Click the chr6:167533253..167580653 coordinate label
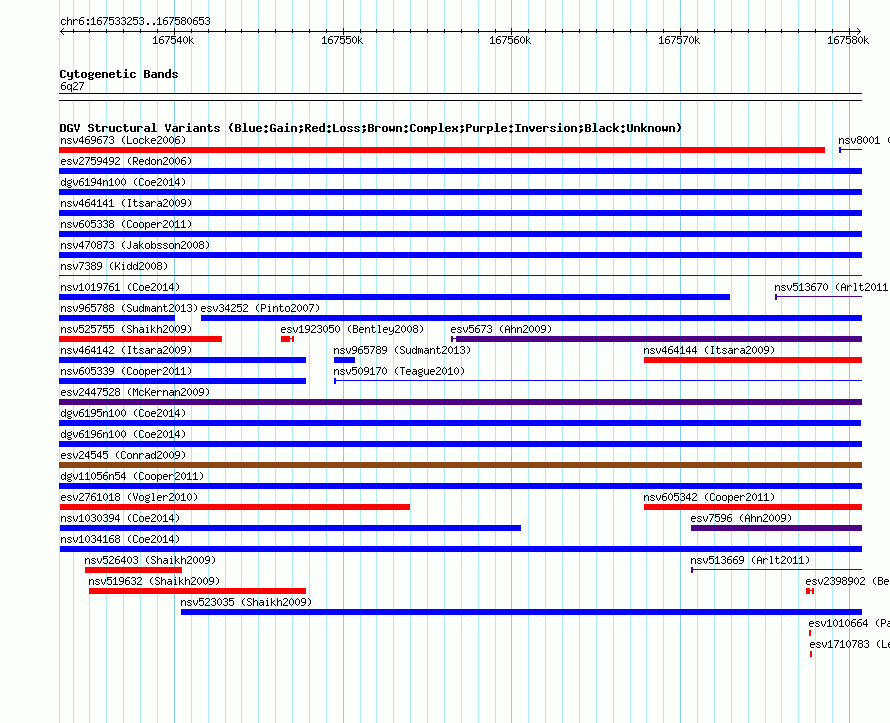Viewport: 890px width, 723px height. (135, 21)
